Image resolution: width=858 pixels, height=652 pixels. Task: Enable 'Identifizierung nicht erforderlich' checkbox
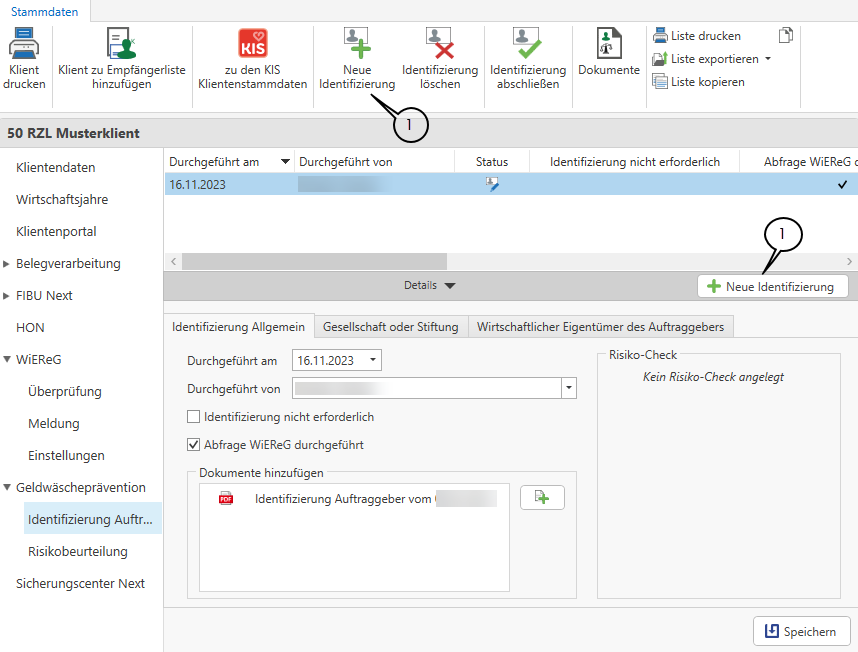(x=194, y=417)
